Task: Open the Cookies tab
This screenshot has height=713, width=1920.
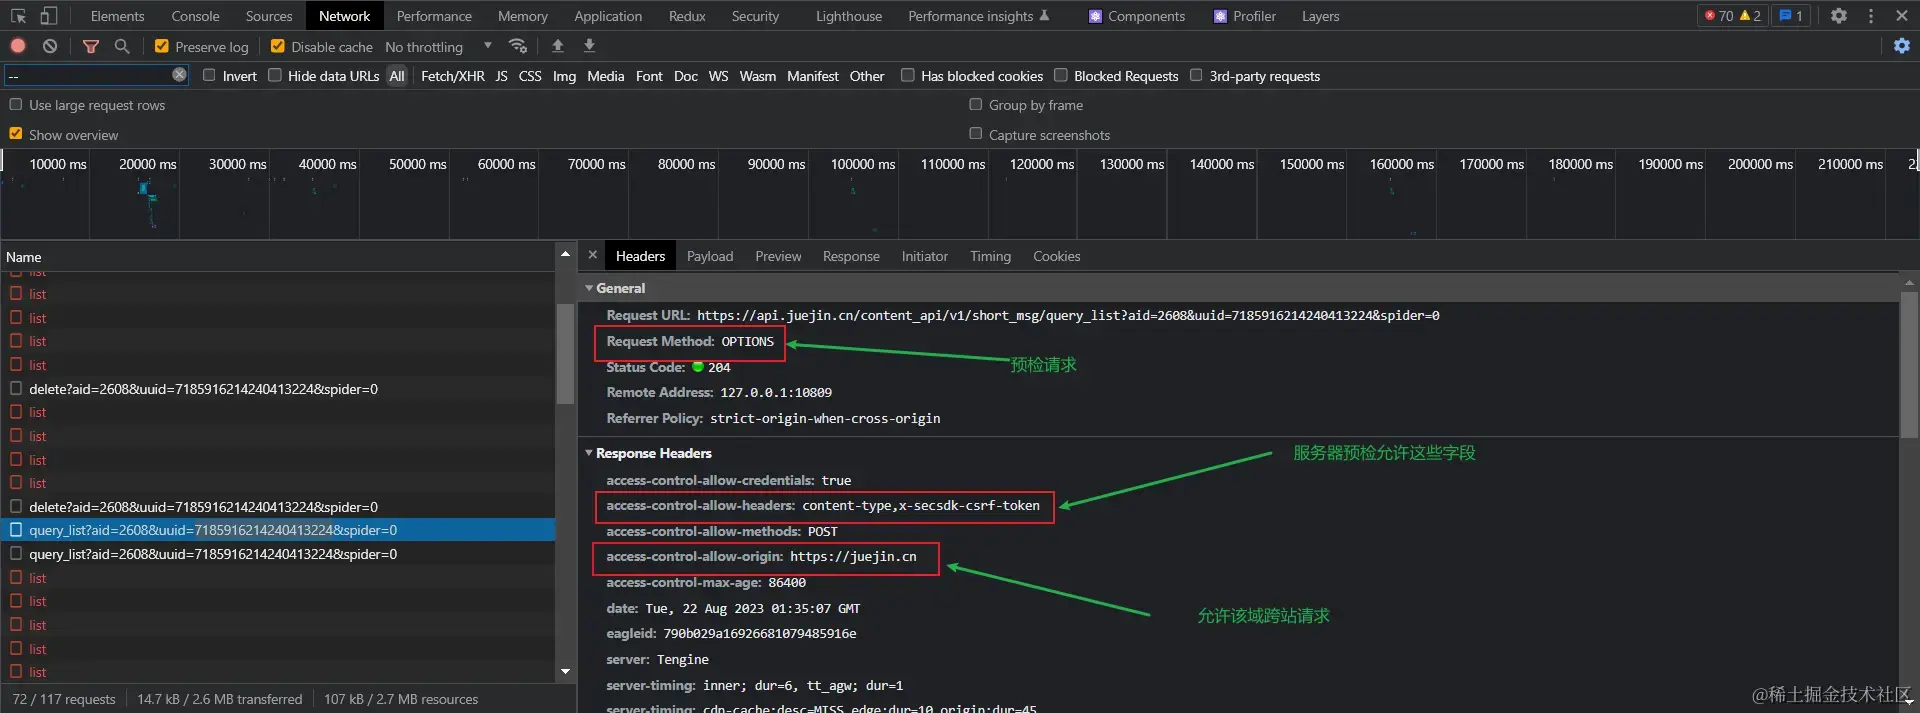Action: click(1056, 256)
